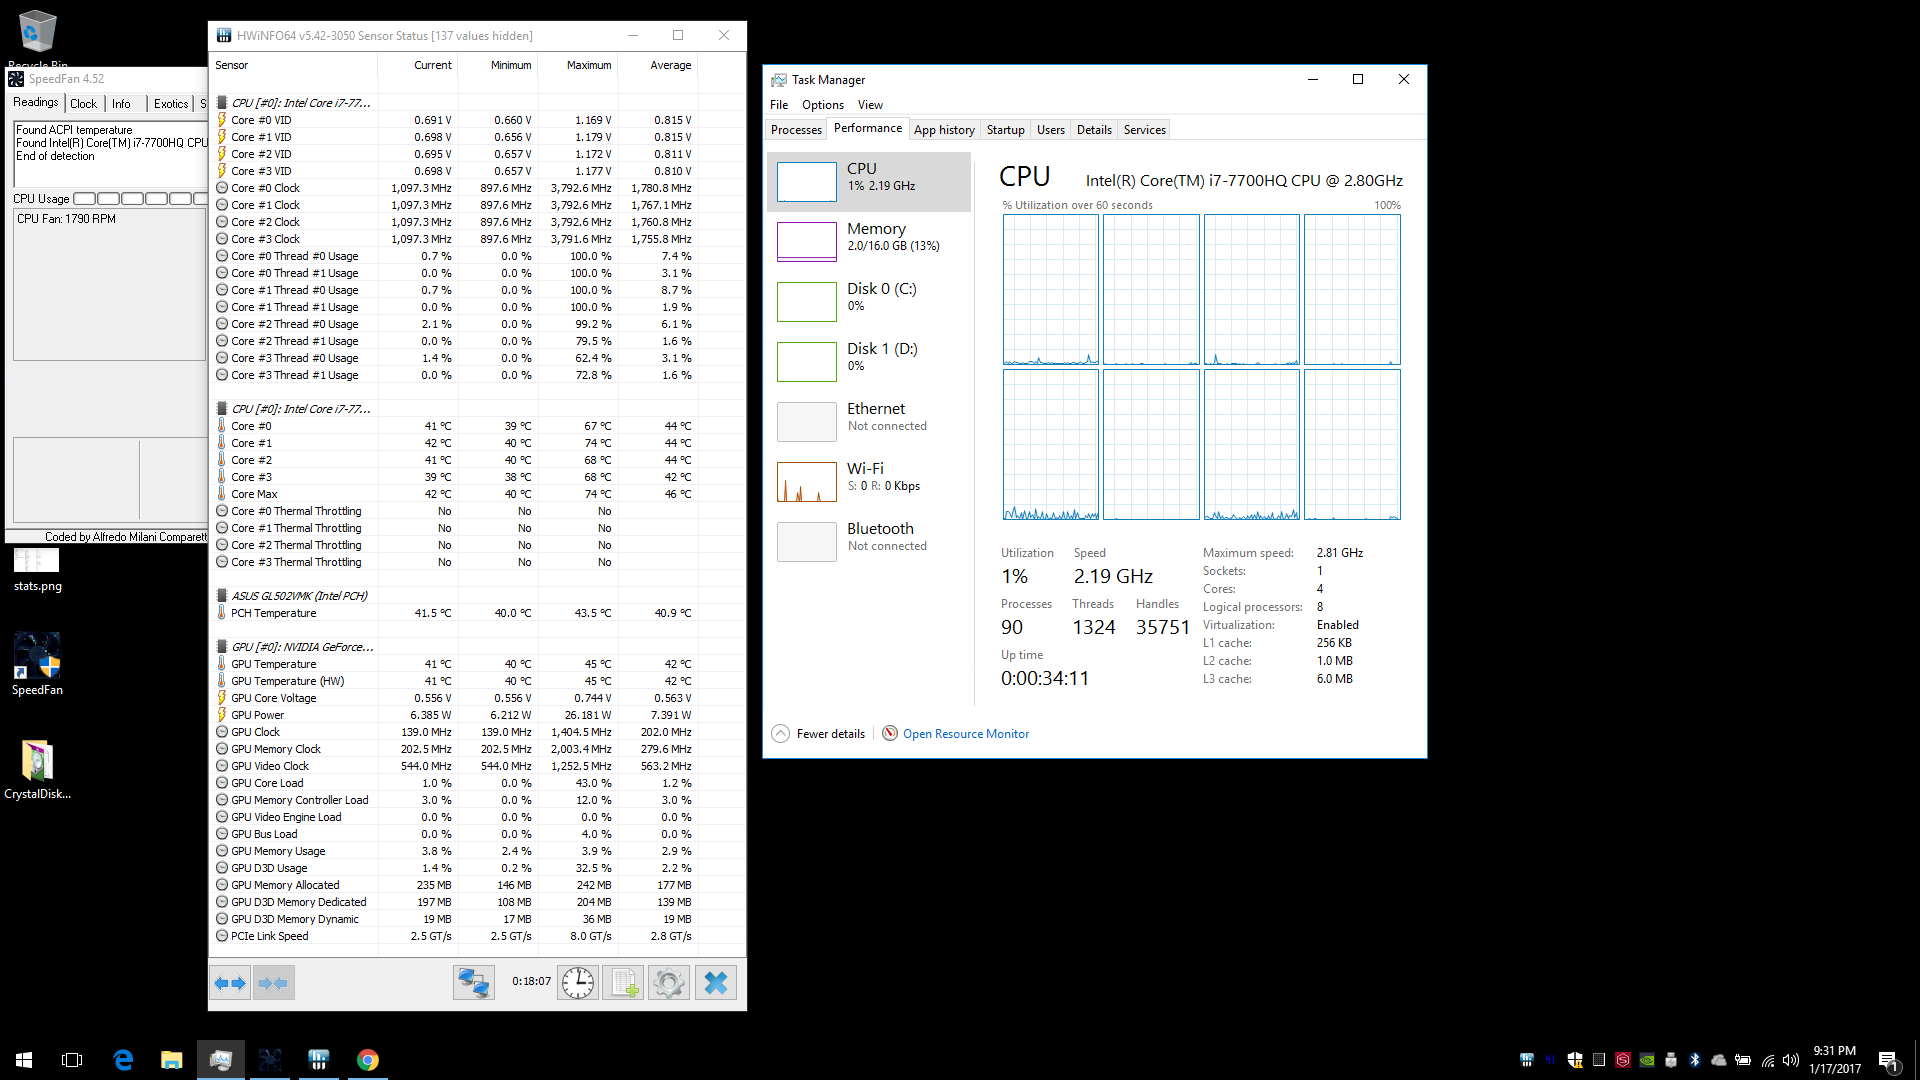Click HWiNFO Average column header

coord(658,65)
